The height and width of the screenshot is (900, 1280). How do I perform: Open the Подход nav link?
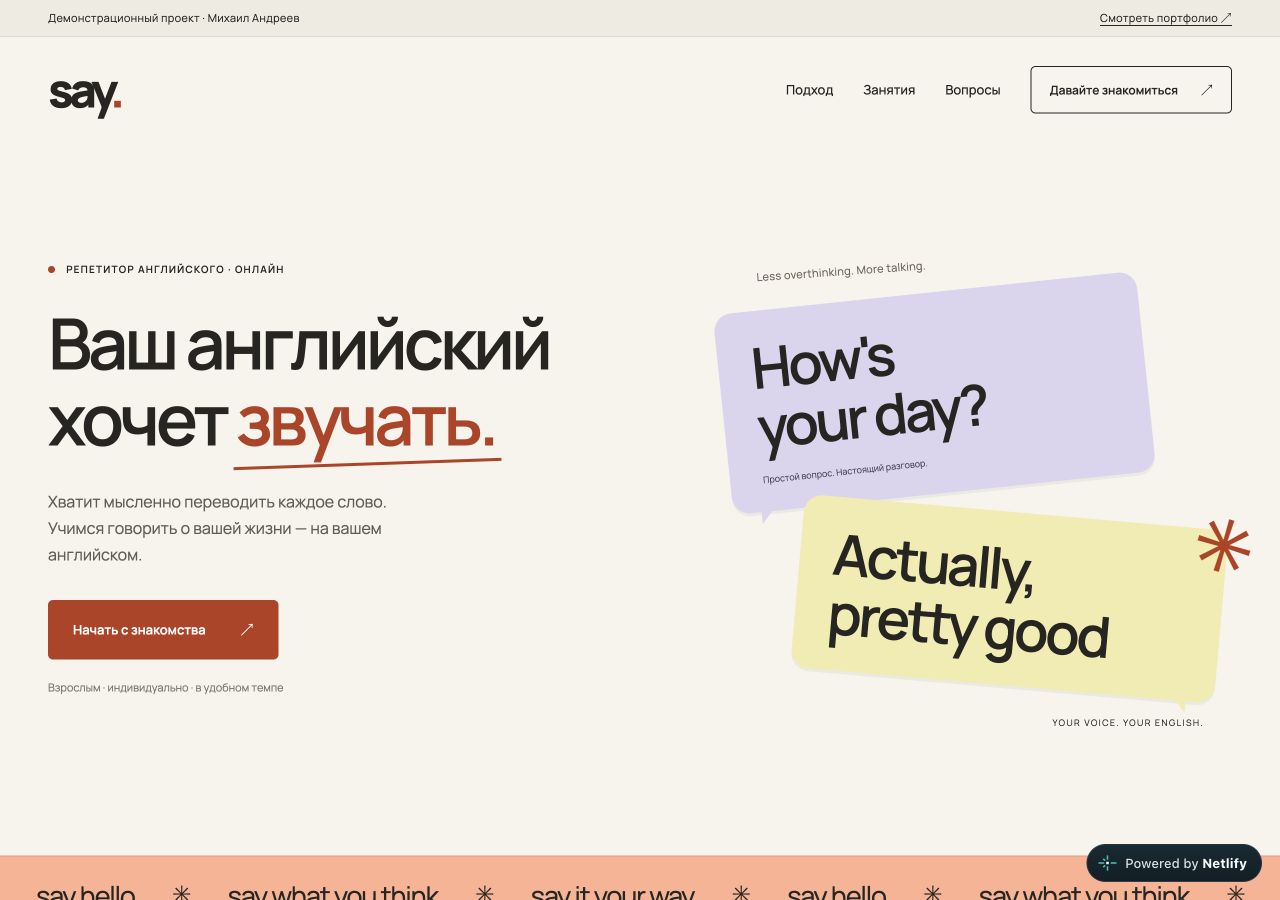tap(809, 90)
